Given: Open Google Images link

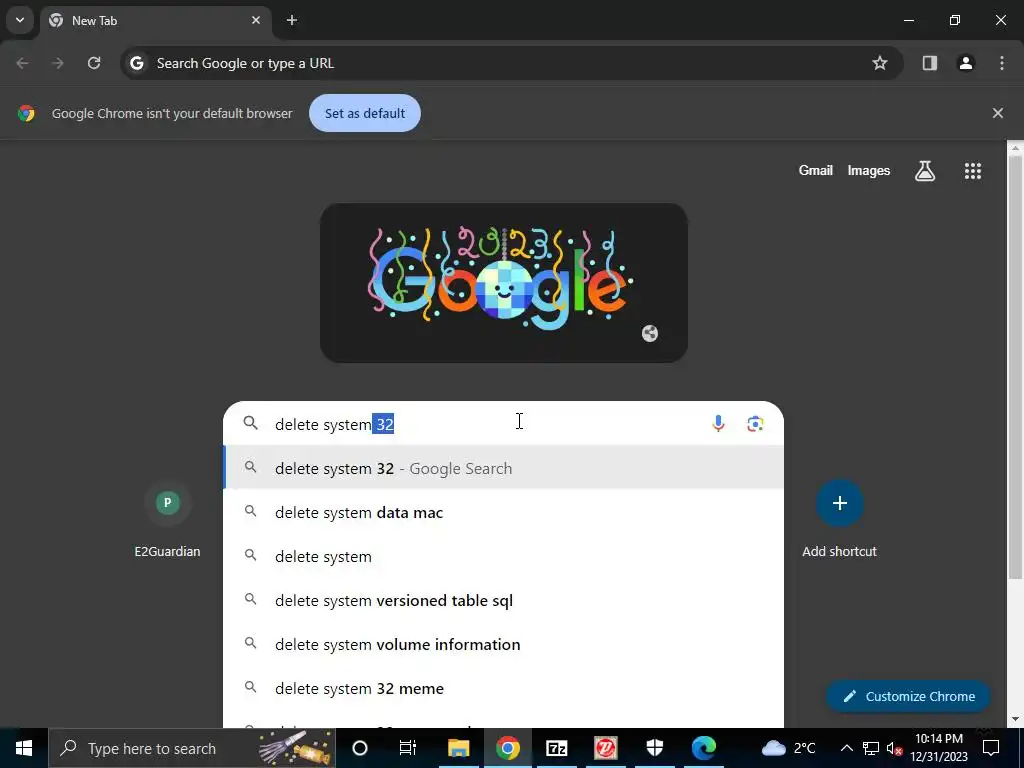Looking at the screenshot, I should tap(869, 170).
